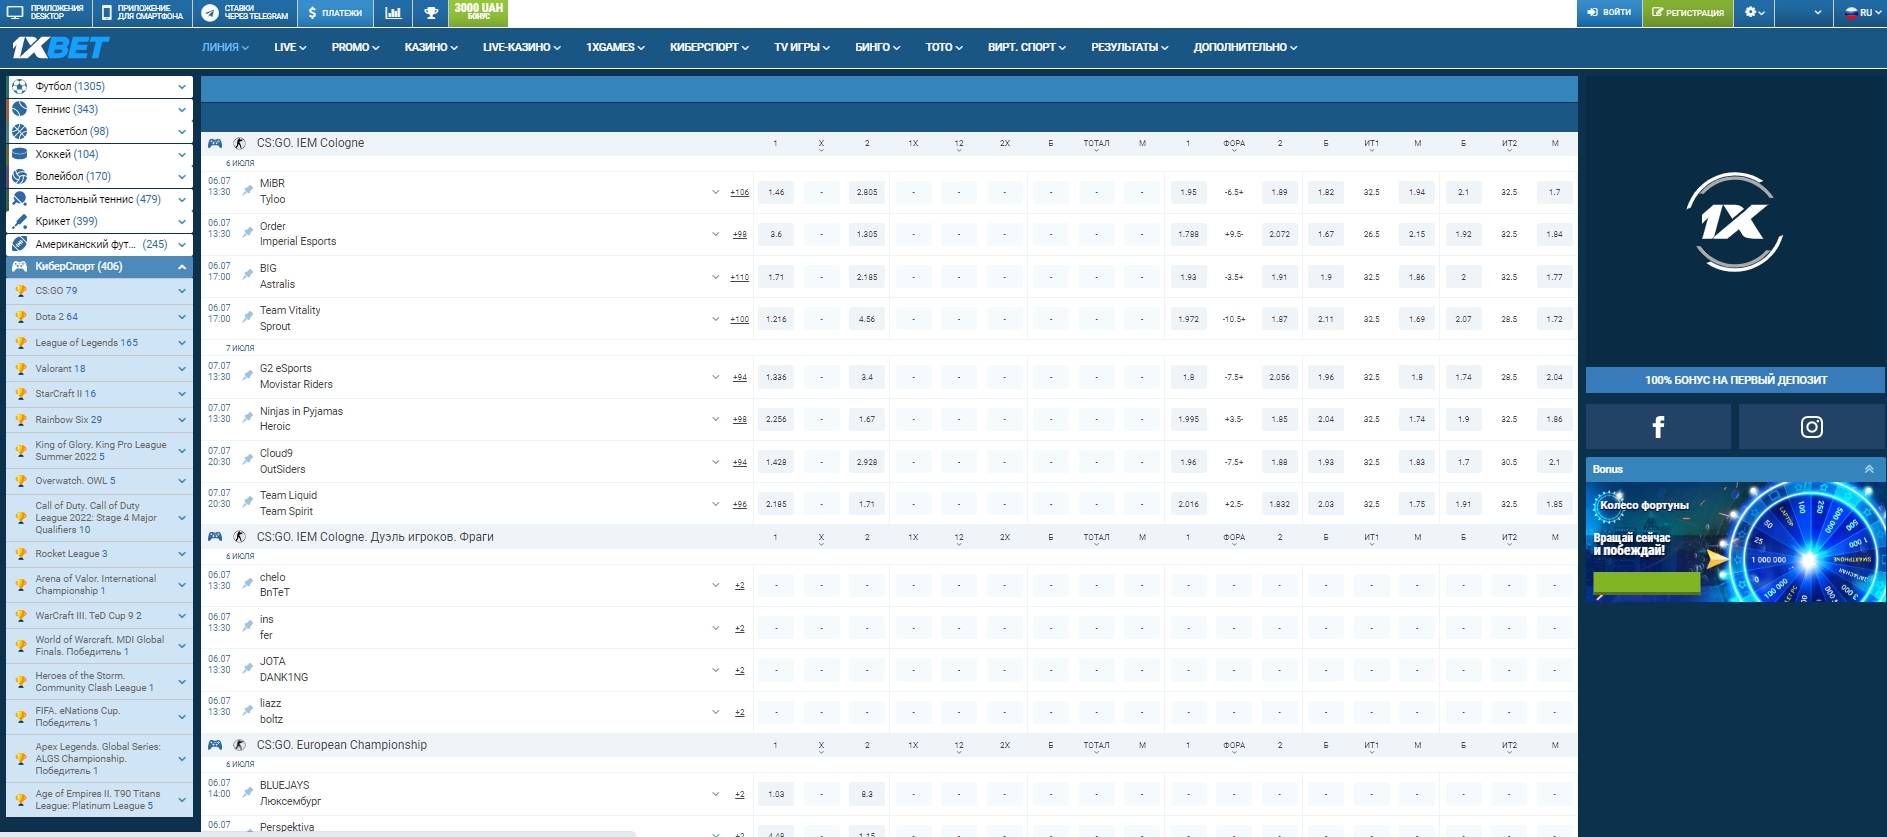Click the 1XBET logo
This screenshot has width=1887, height=837.
pos(60,47)
